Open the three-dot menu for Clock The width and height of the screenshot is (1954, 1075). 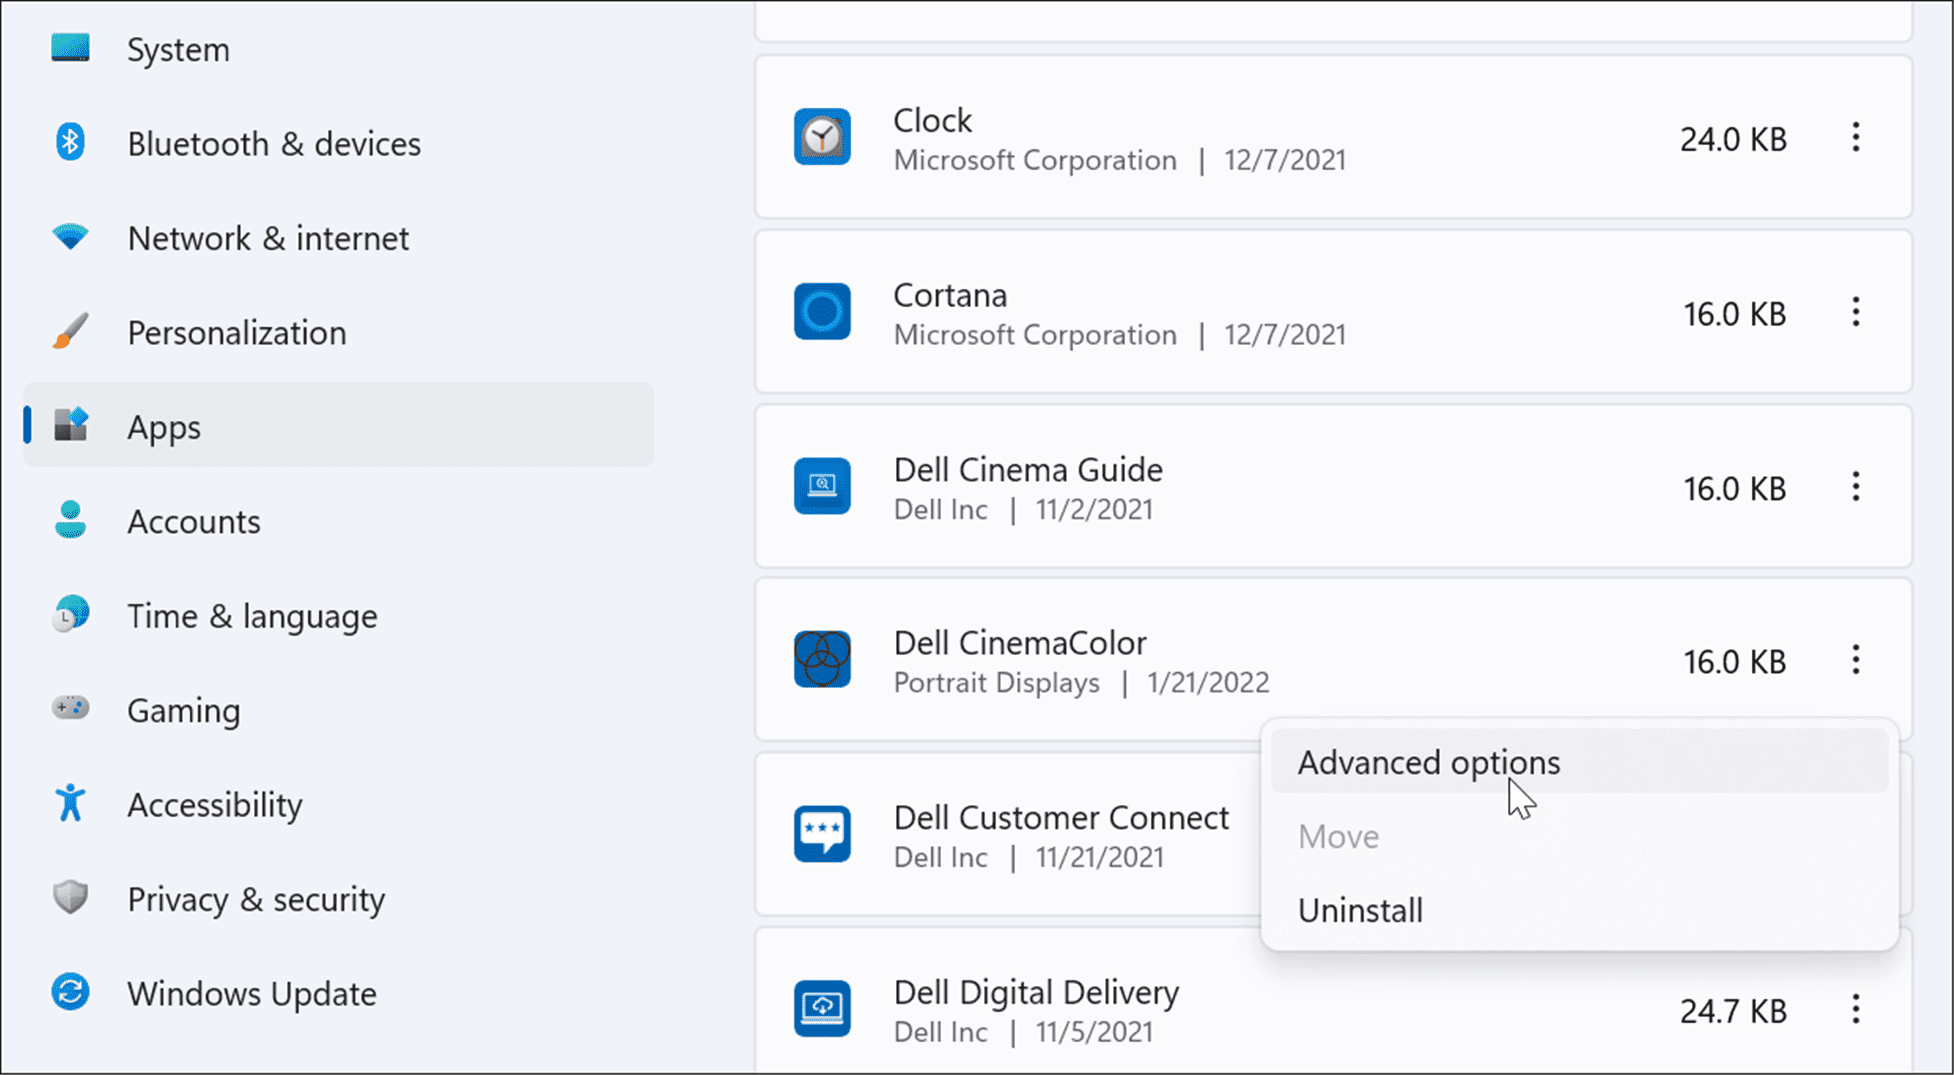click(1855, 137)
